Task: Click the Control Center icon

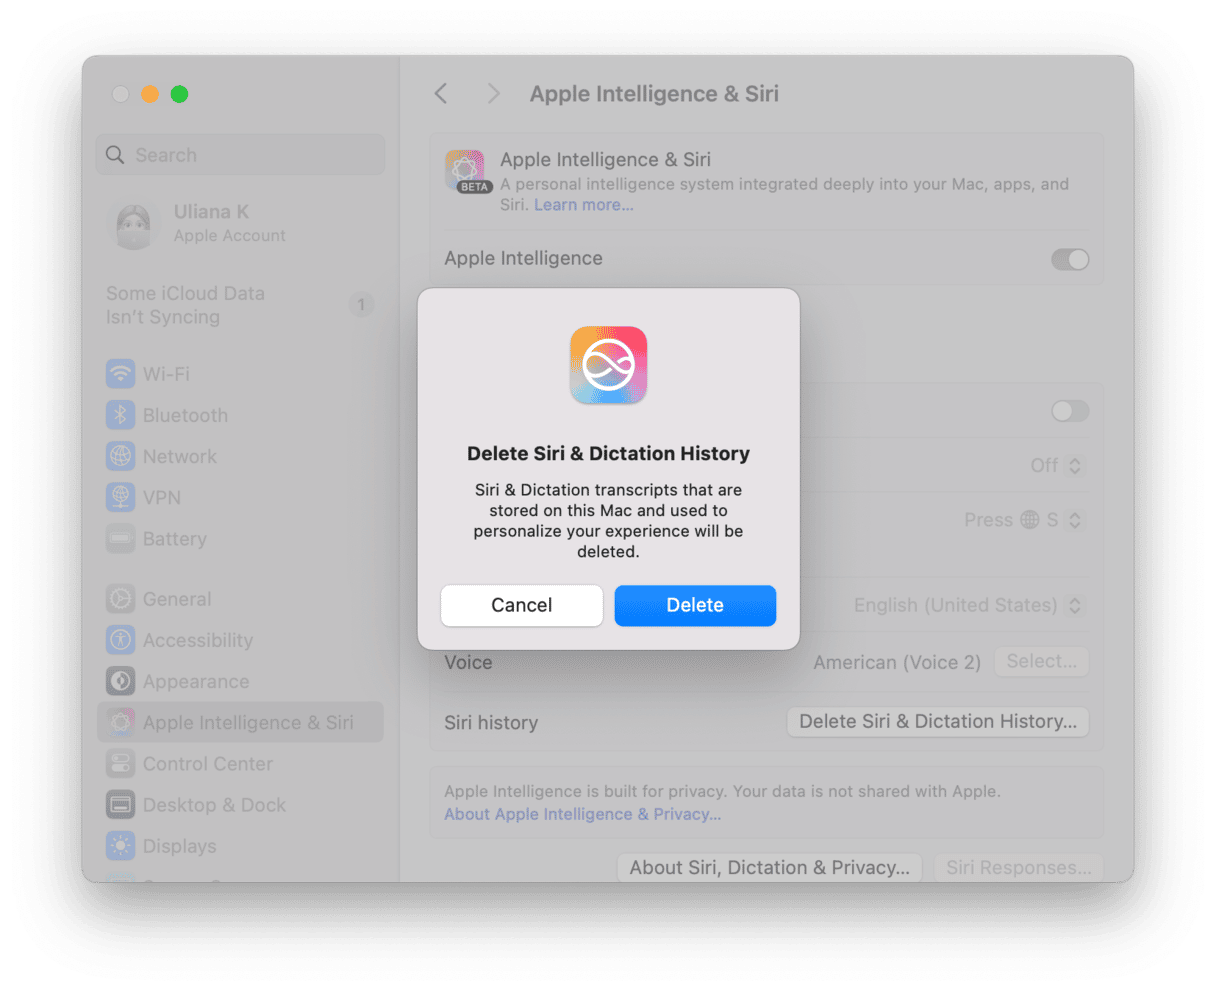Action: [120, 763]
